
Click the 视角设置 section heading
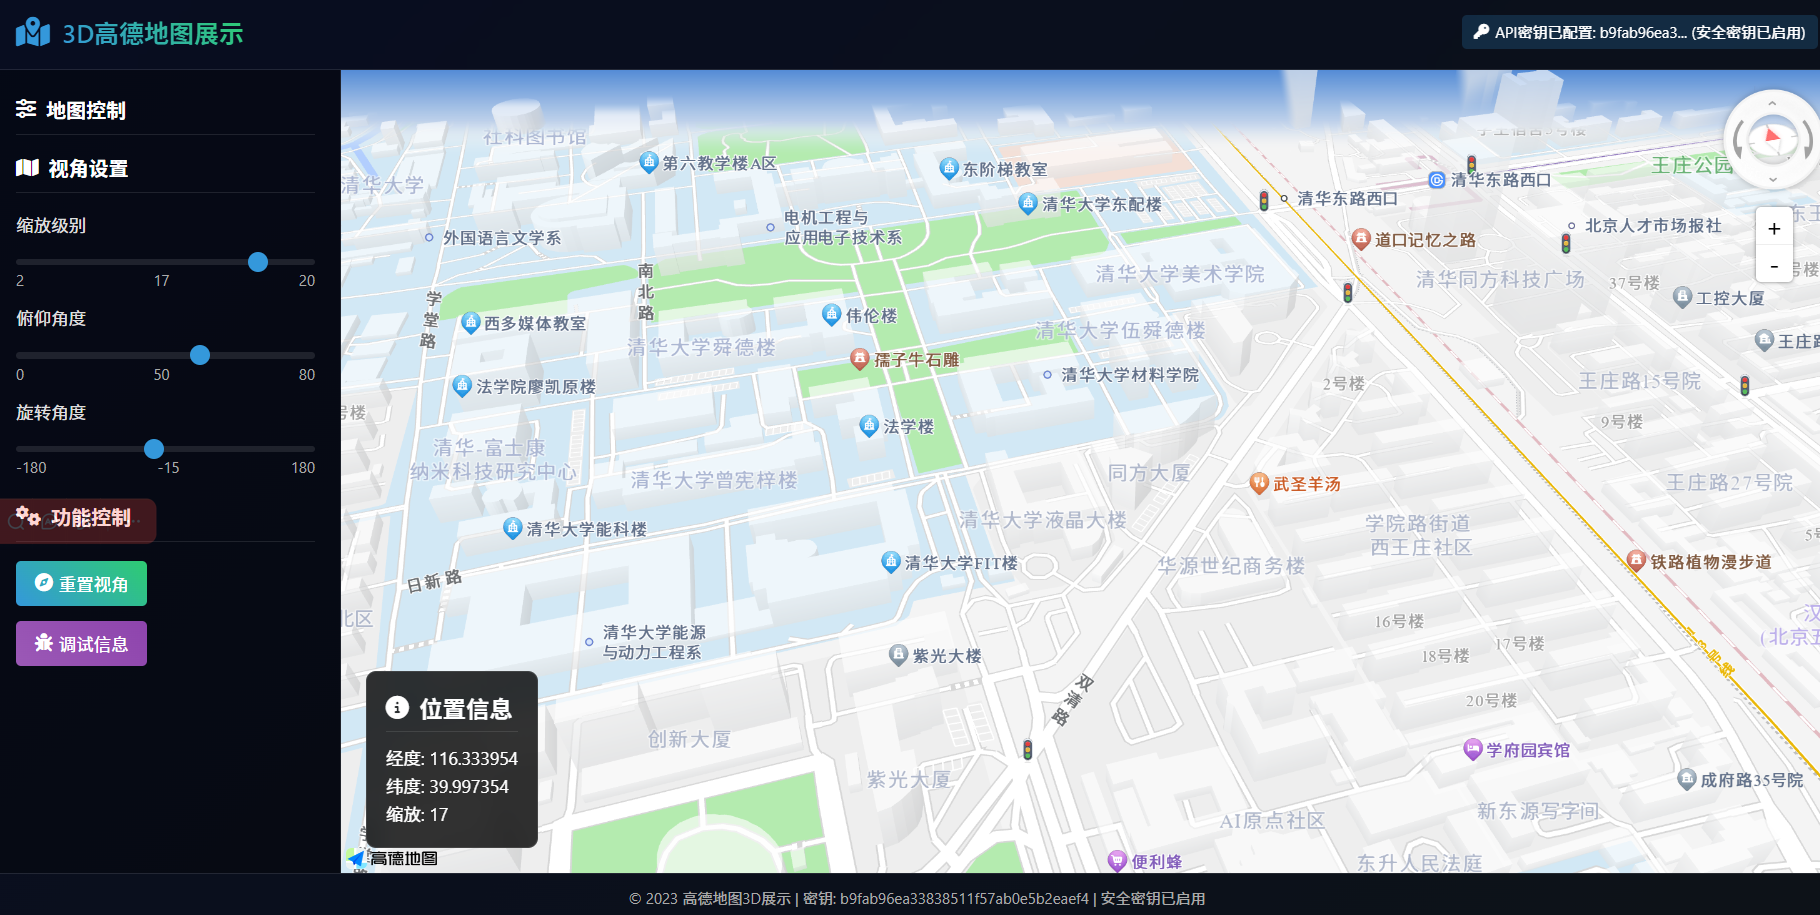coord(88,169)
